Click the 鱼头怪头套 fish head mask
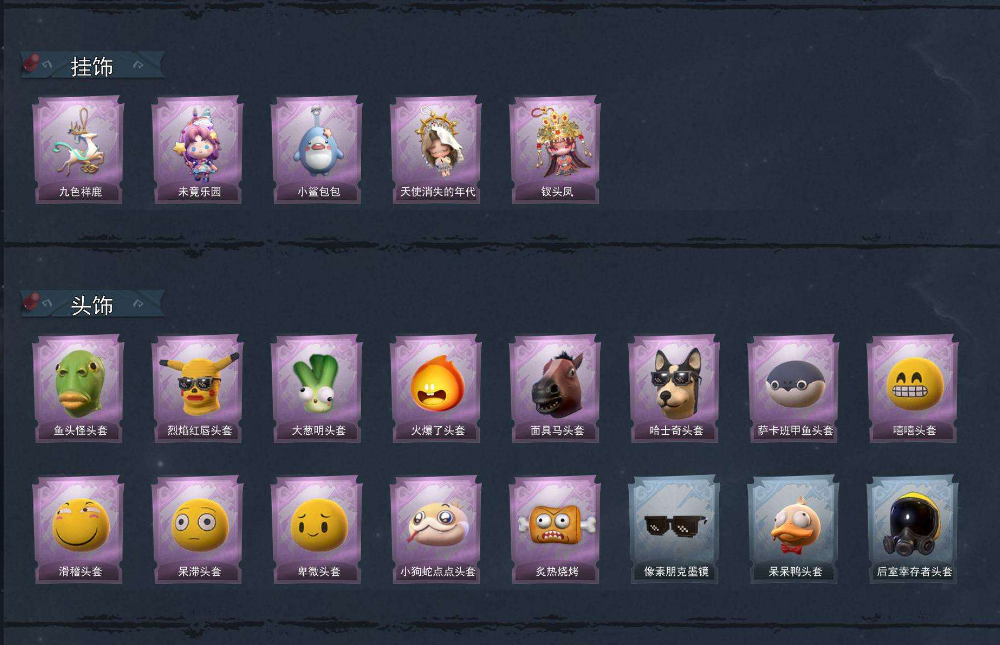 coord(78,389)
